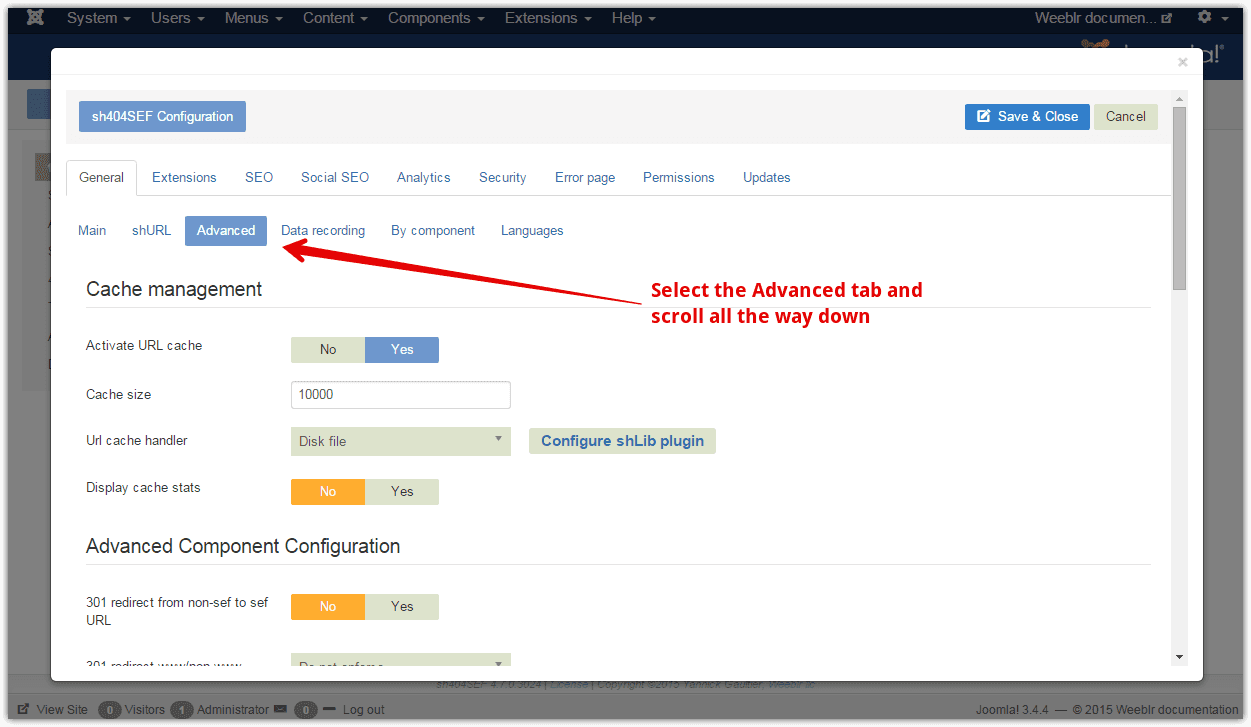
Task: Click the Visitors count badge
Action: pyautogui.click(x=110, y=710)
